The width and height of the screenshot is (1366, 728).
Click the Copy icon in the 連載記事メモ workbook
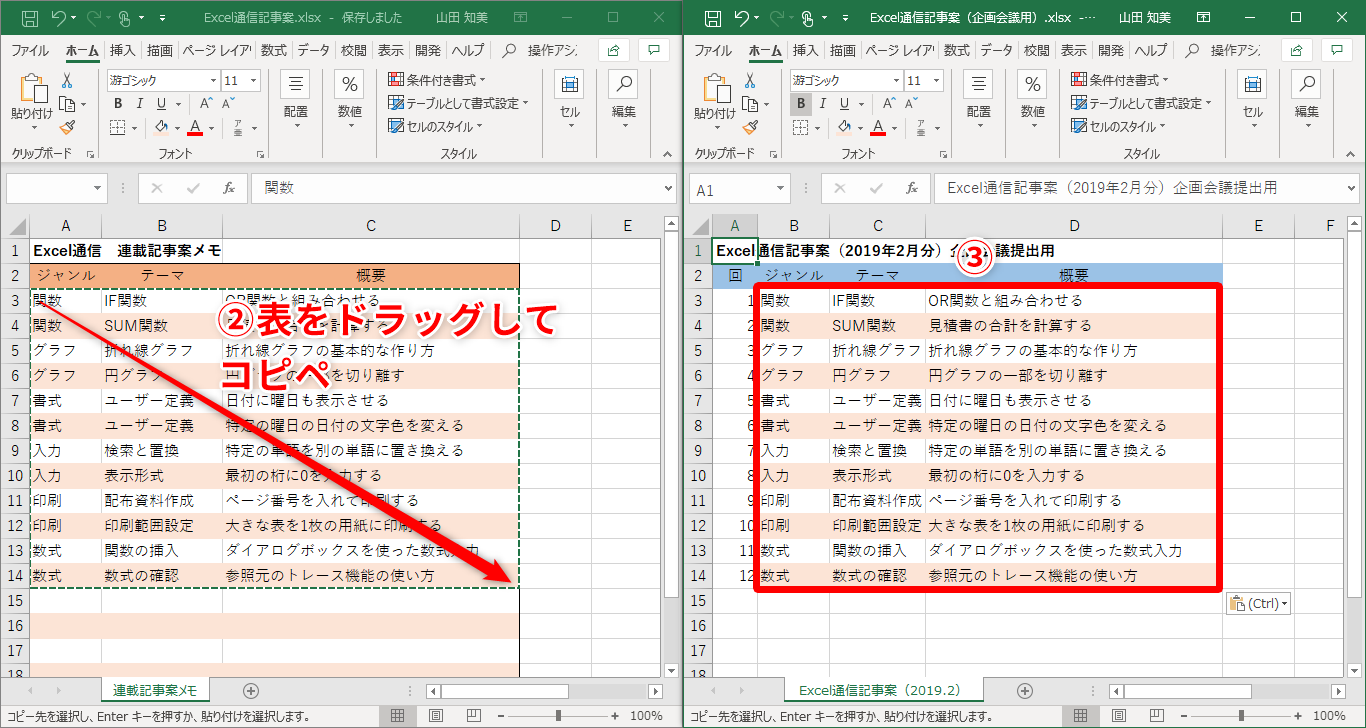(x=66, y=104)
